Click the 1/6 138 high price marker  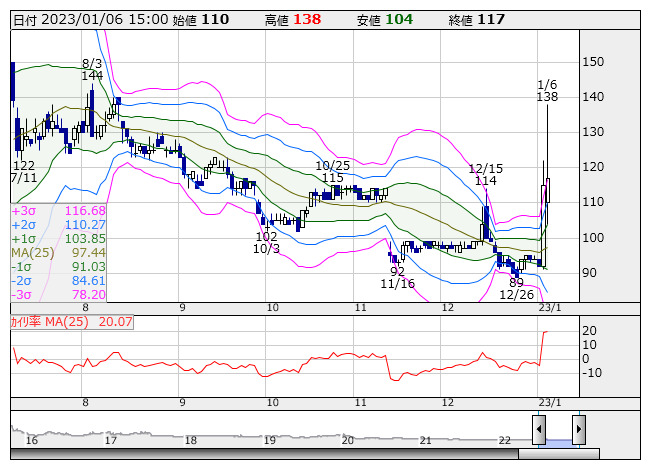[x=547, y=91]
